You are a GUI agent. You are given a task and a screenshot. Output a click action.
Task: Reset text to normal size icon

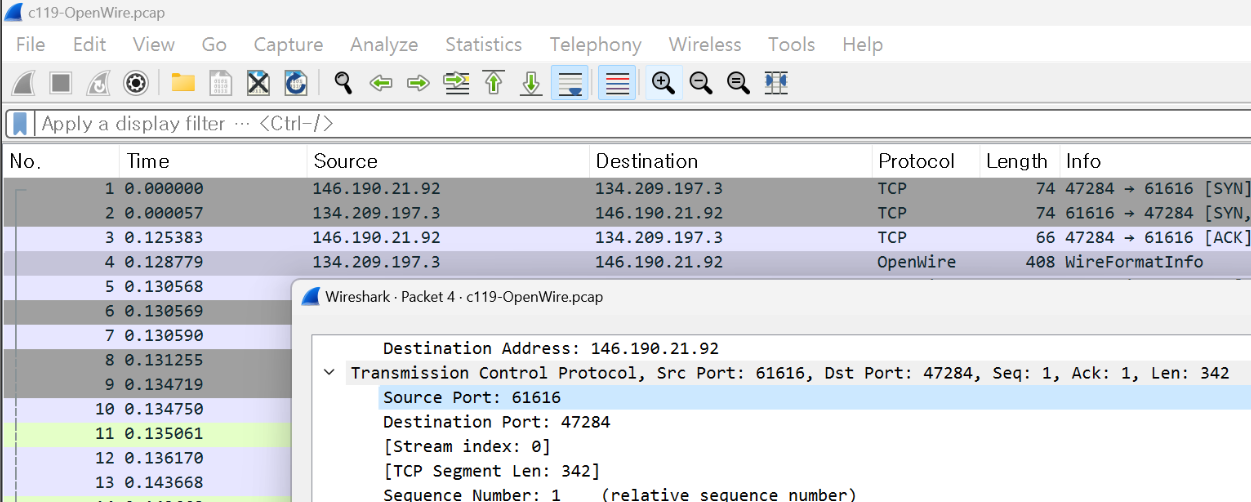click(738, 83)
